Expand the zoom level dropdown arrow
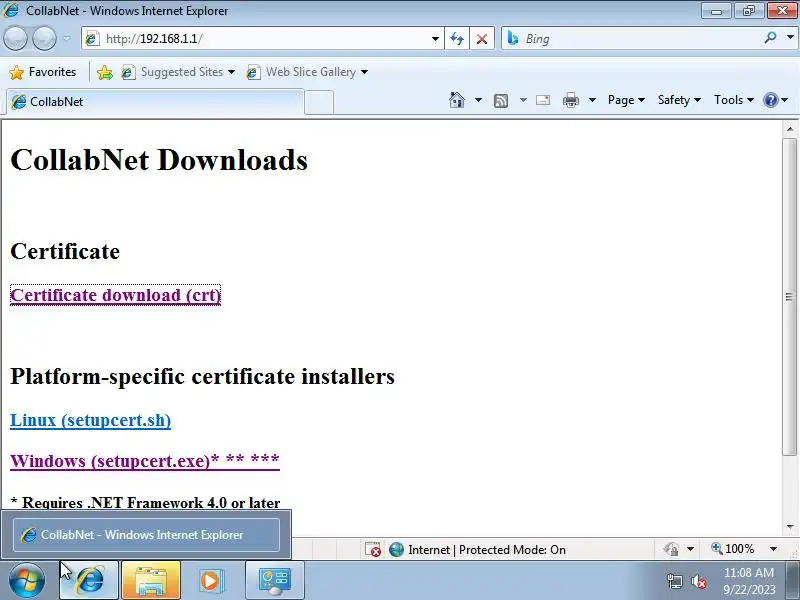The width and height of the screenshot is (800, 600). click(x=773, y=549)
